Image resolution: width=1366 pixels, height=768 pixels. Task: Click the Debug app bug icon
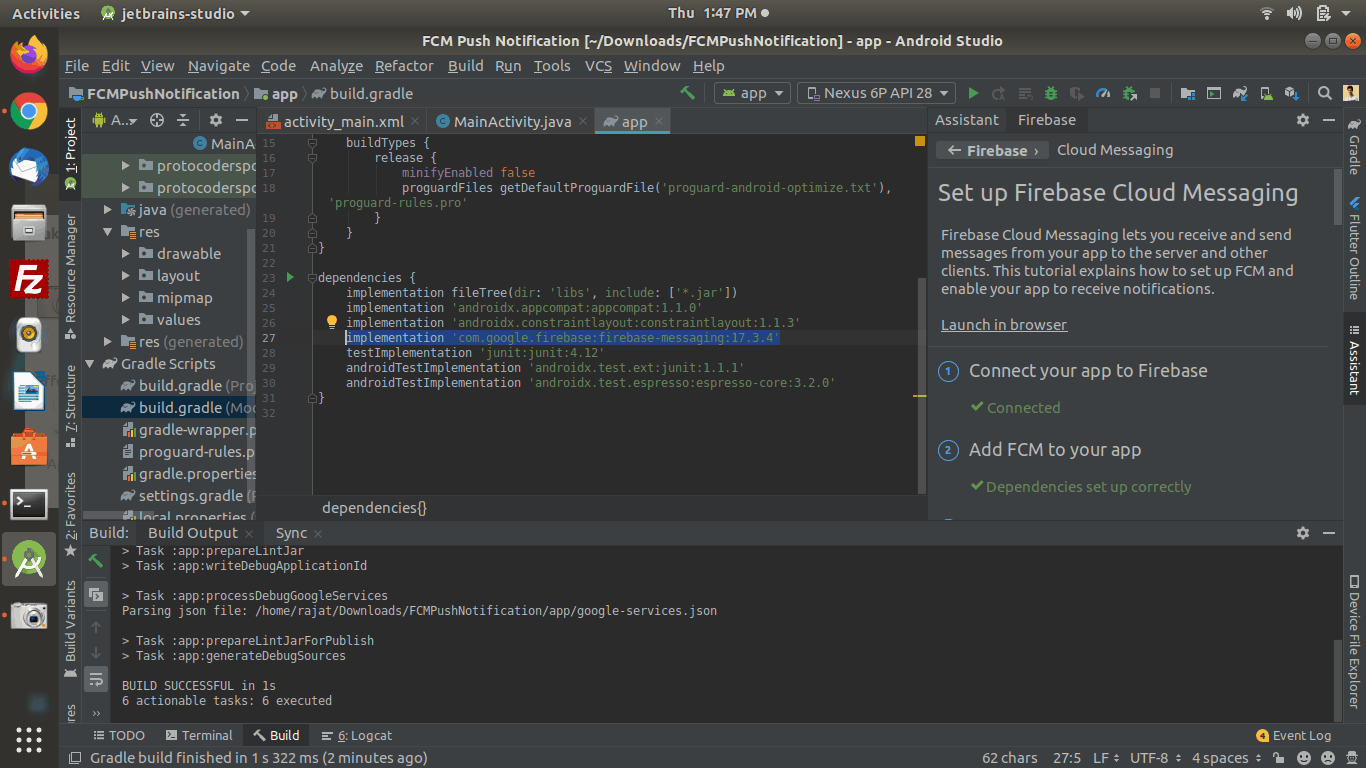[1050, 93]
